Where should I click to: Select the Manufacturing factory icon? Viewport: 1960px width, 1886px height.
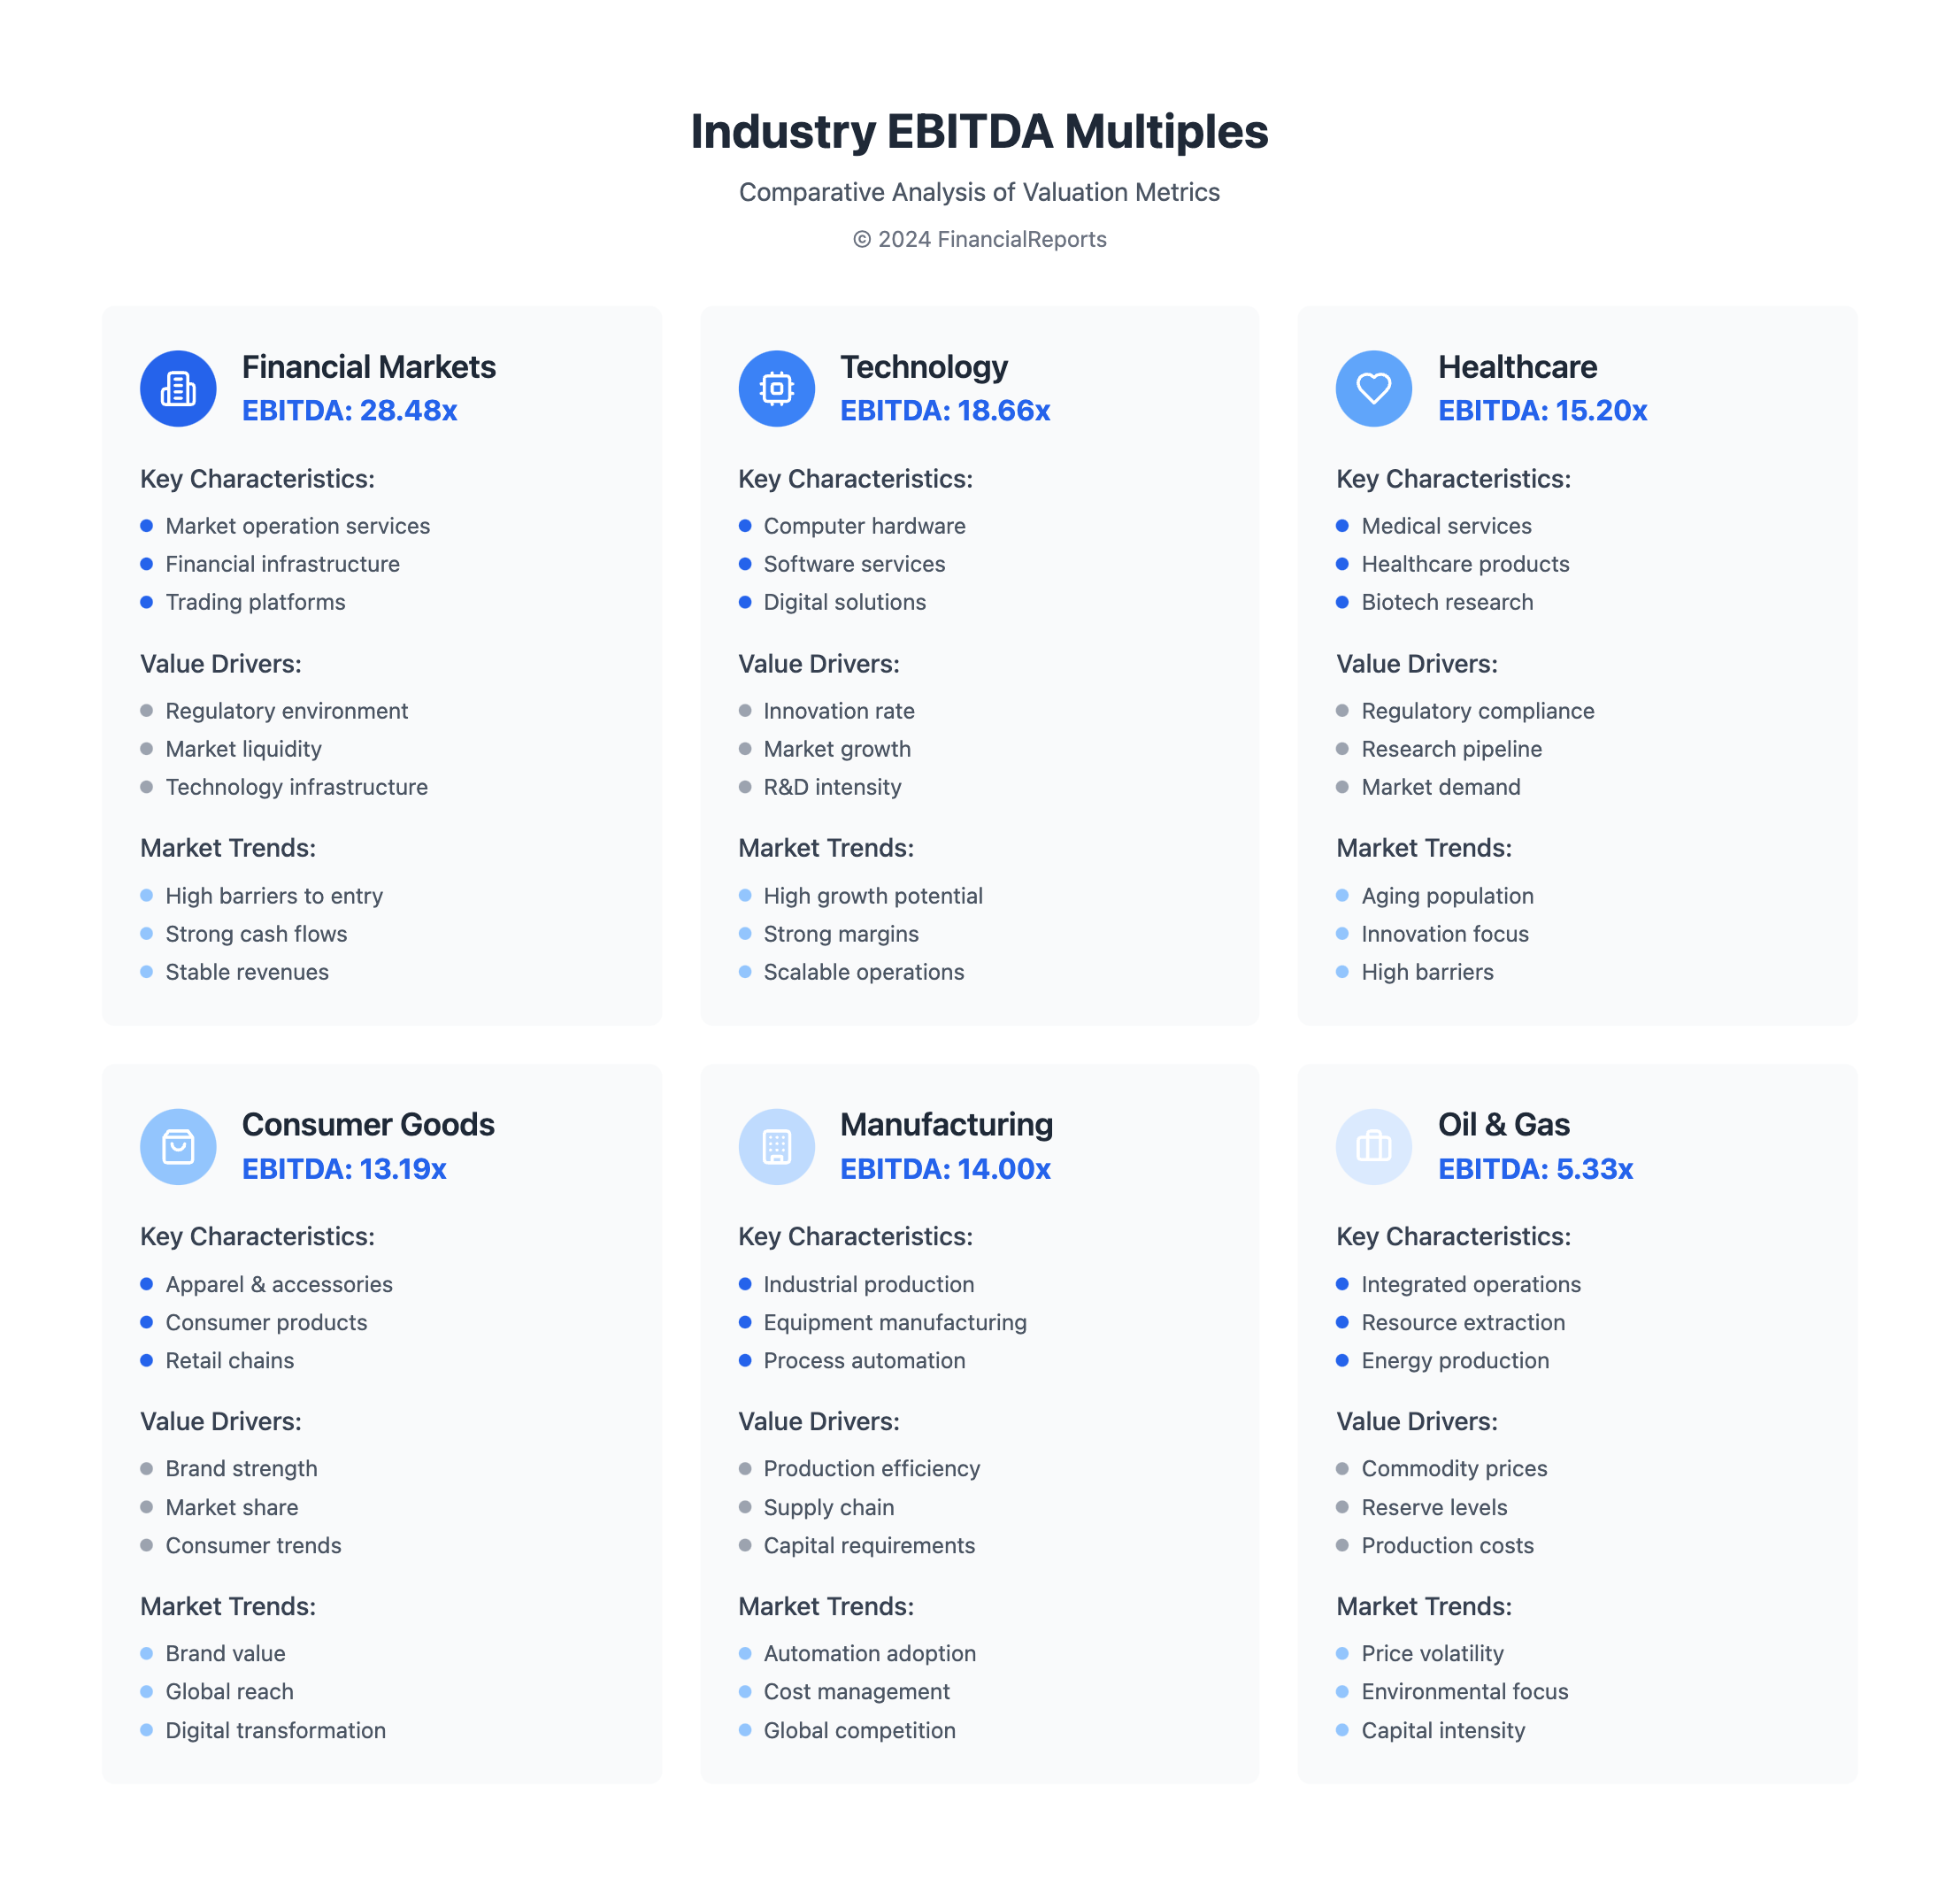(776, 1146)
